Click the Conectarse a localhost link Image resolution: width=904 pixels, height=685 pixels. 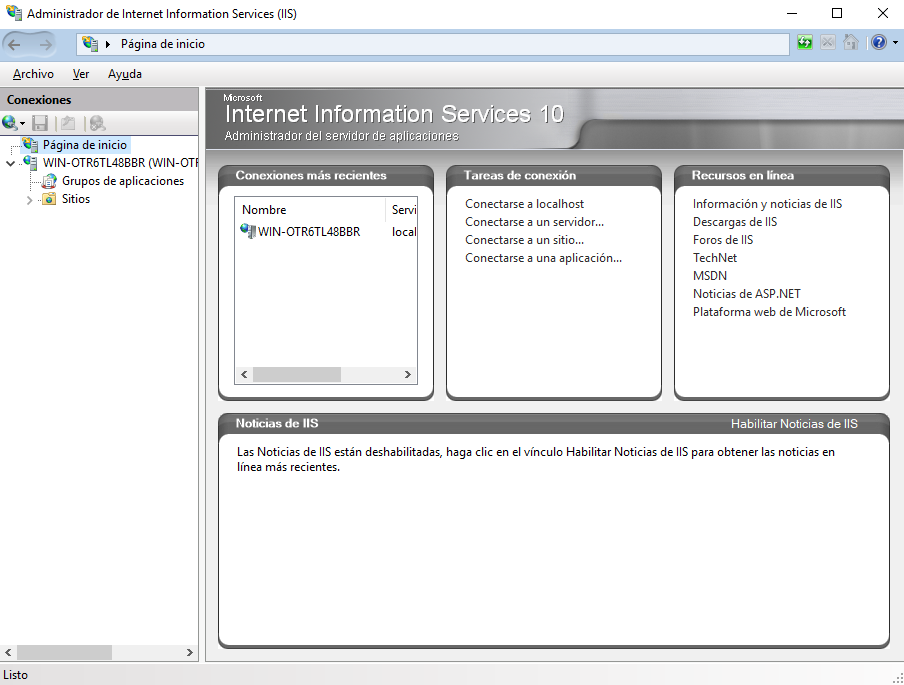click(524, 204)
